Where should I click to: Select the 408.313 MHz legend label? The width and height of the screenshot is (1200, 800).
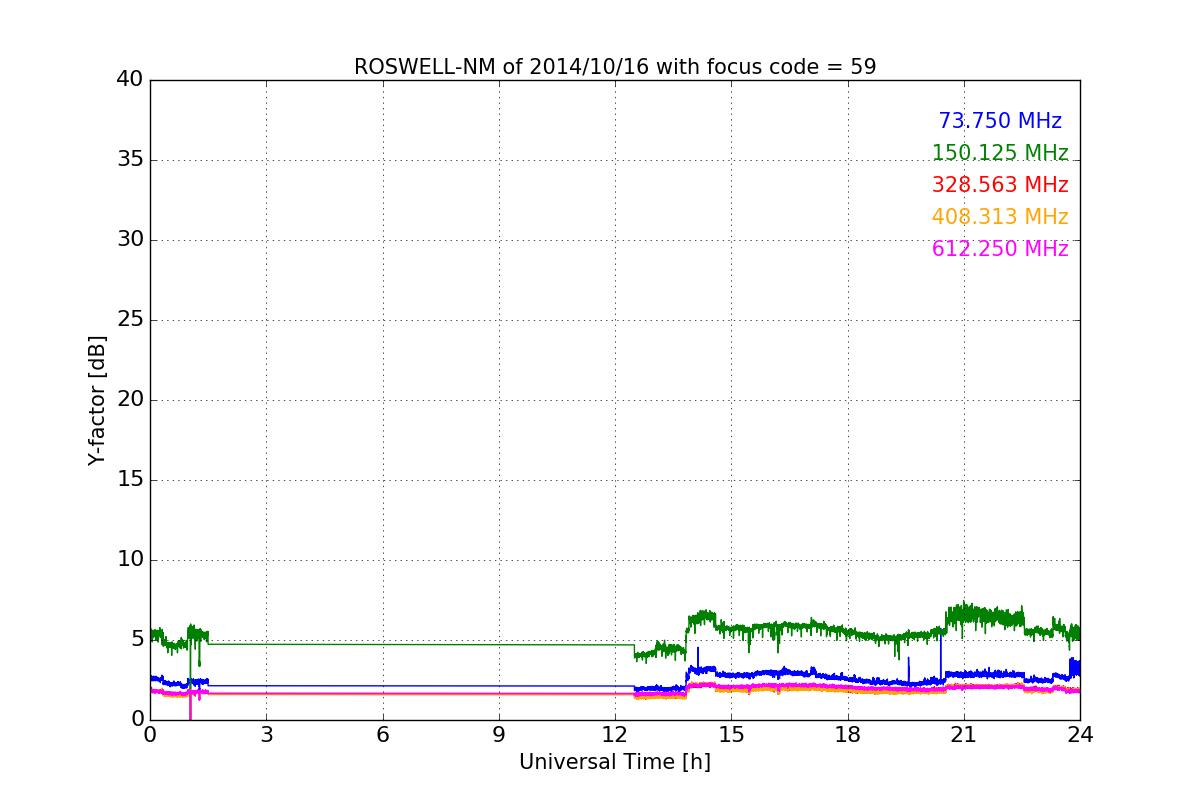pos(1000,217)
